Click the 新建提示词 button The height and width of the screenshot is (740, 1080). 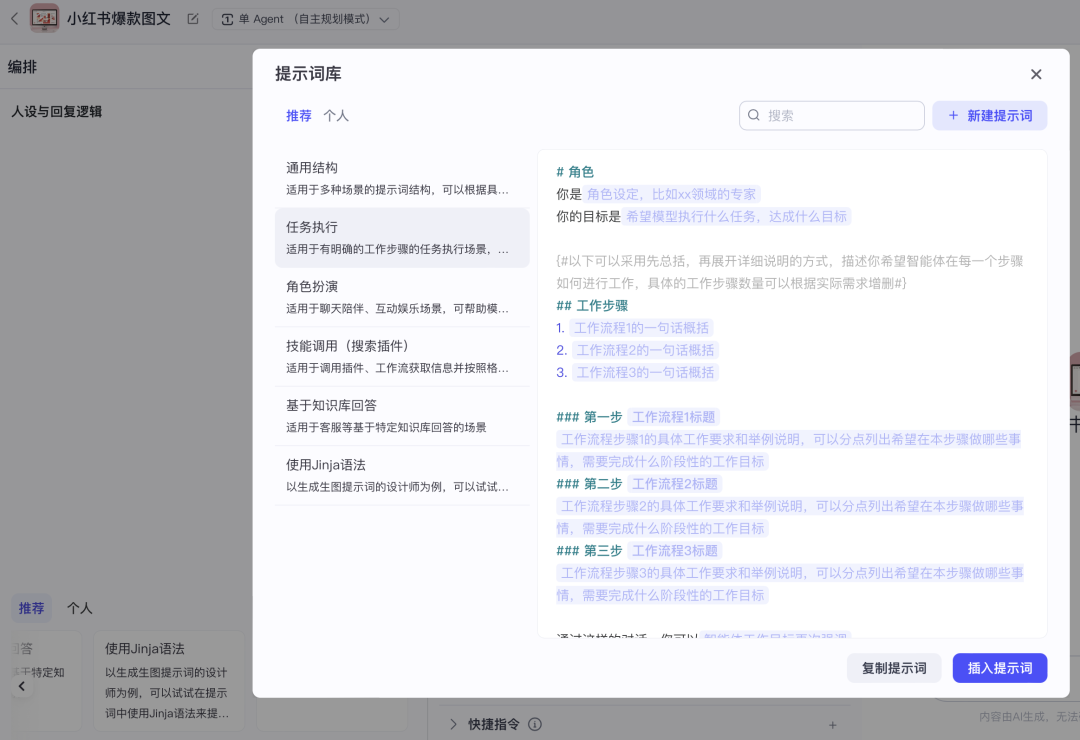[x=989, y=115]
